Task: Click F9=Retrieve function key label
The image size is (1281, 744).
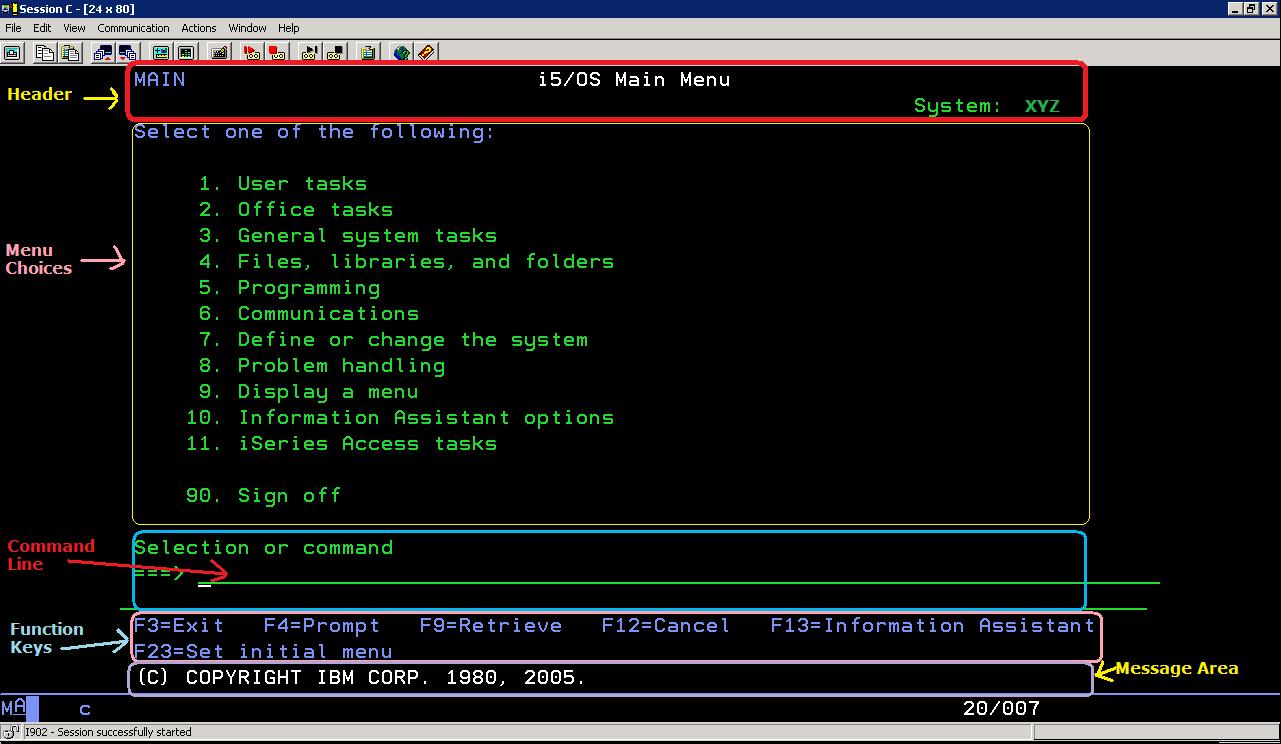Action: pyautogui.click(x=491, y=626)
